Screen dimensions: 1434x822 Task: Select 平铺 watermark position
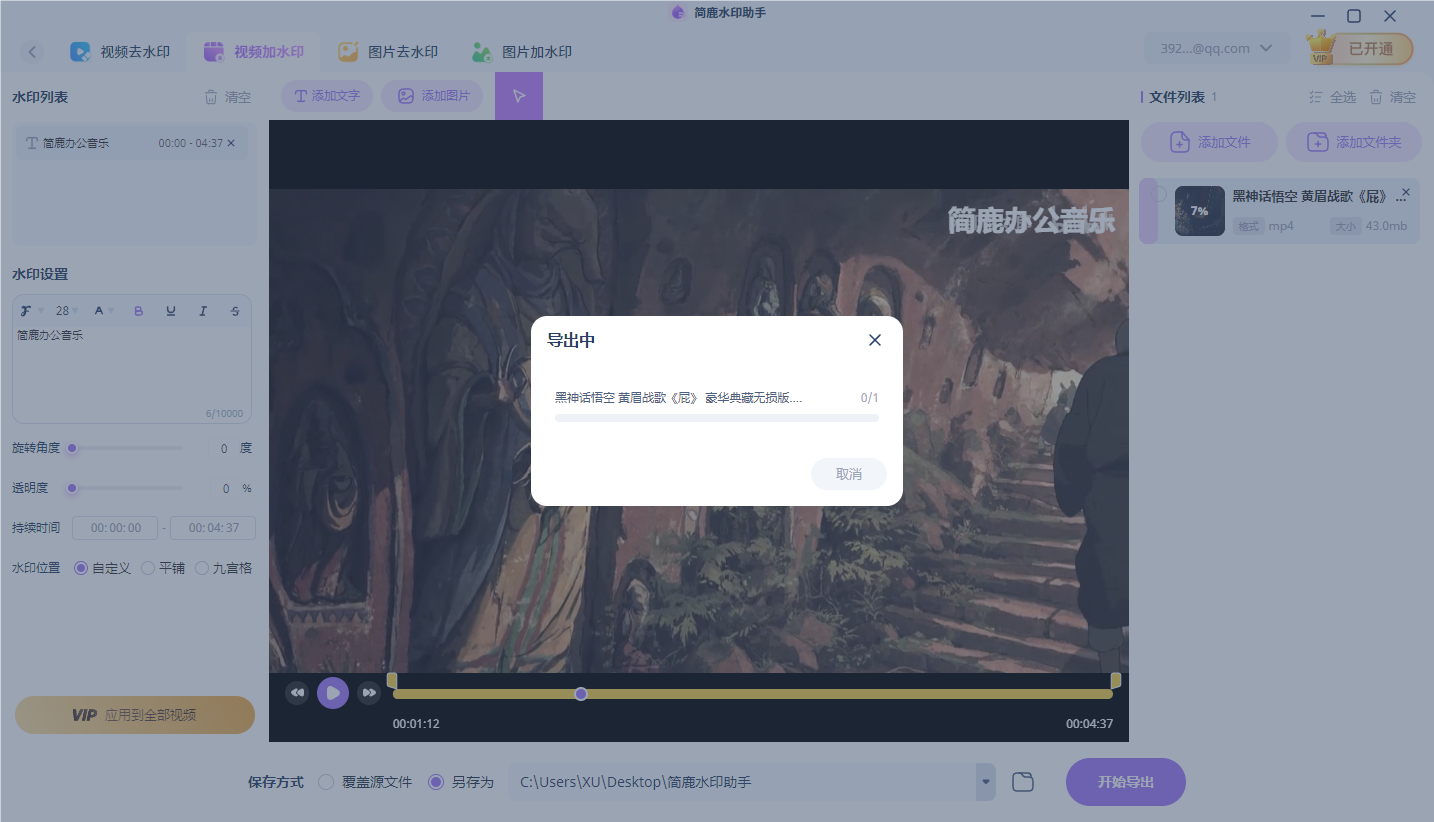162,567
